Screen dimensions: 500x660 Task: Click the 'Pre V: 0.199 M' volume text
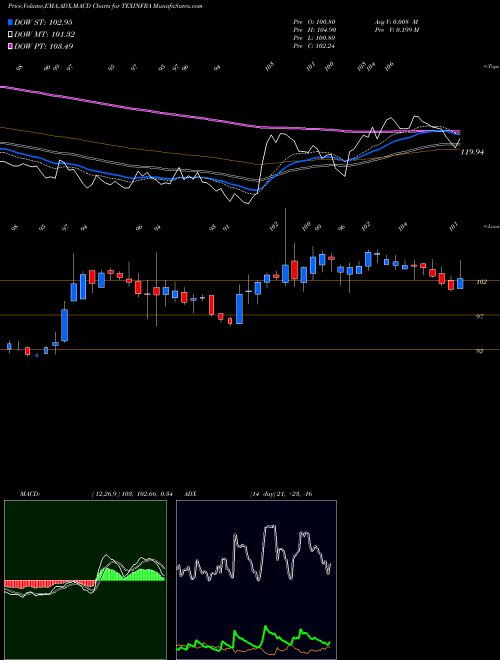coord(396,30)
